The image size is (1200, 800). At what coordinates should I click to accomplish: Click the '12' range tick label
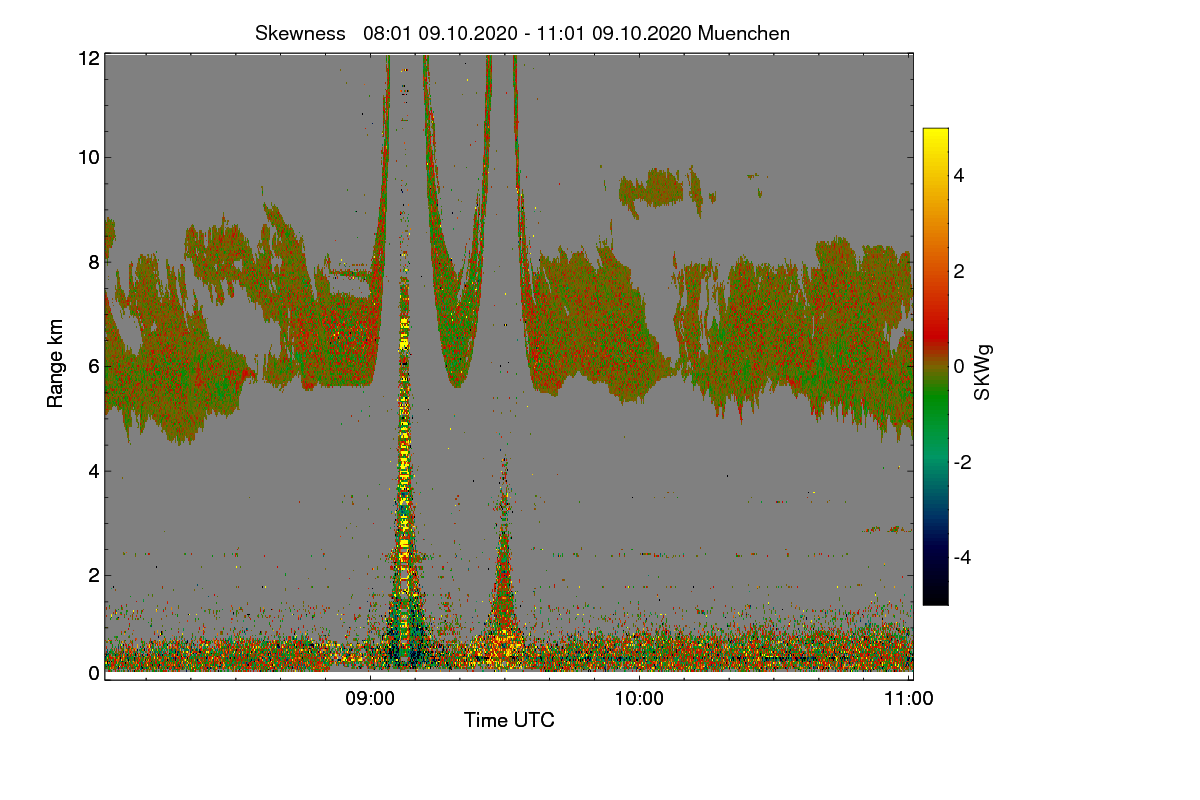[x=88, y=58]
